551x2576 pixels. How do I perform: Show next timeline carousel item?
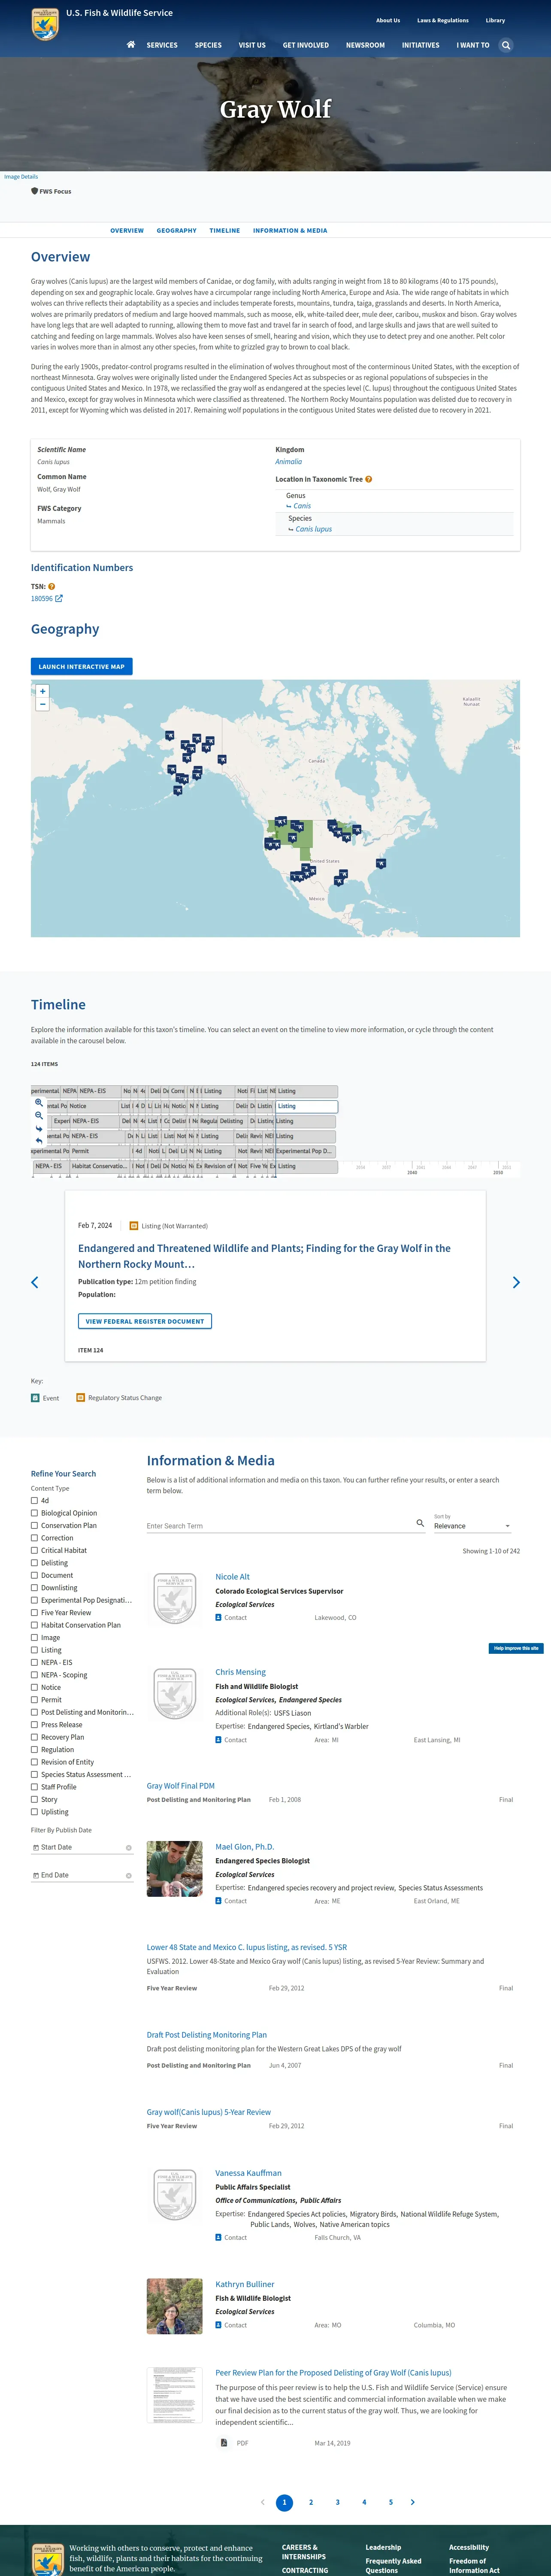click(x=516, y=1282)
